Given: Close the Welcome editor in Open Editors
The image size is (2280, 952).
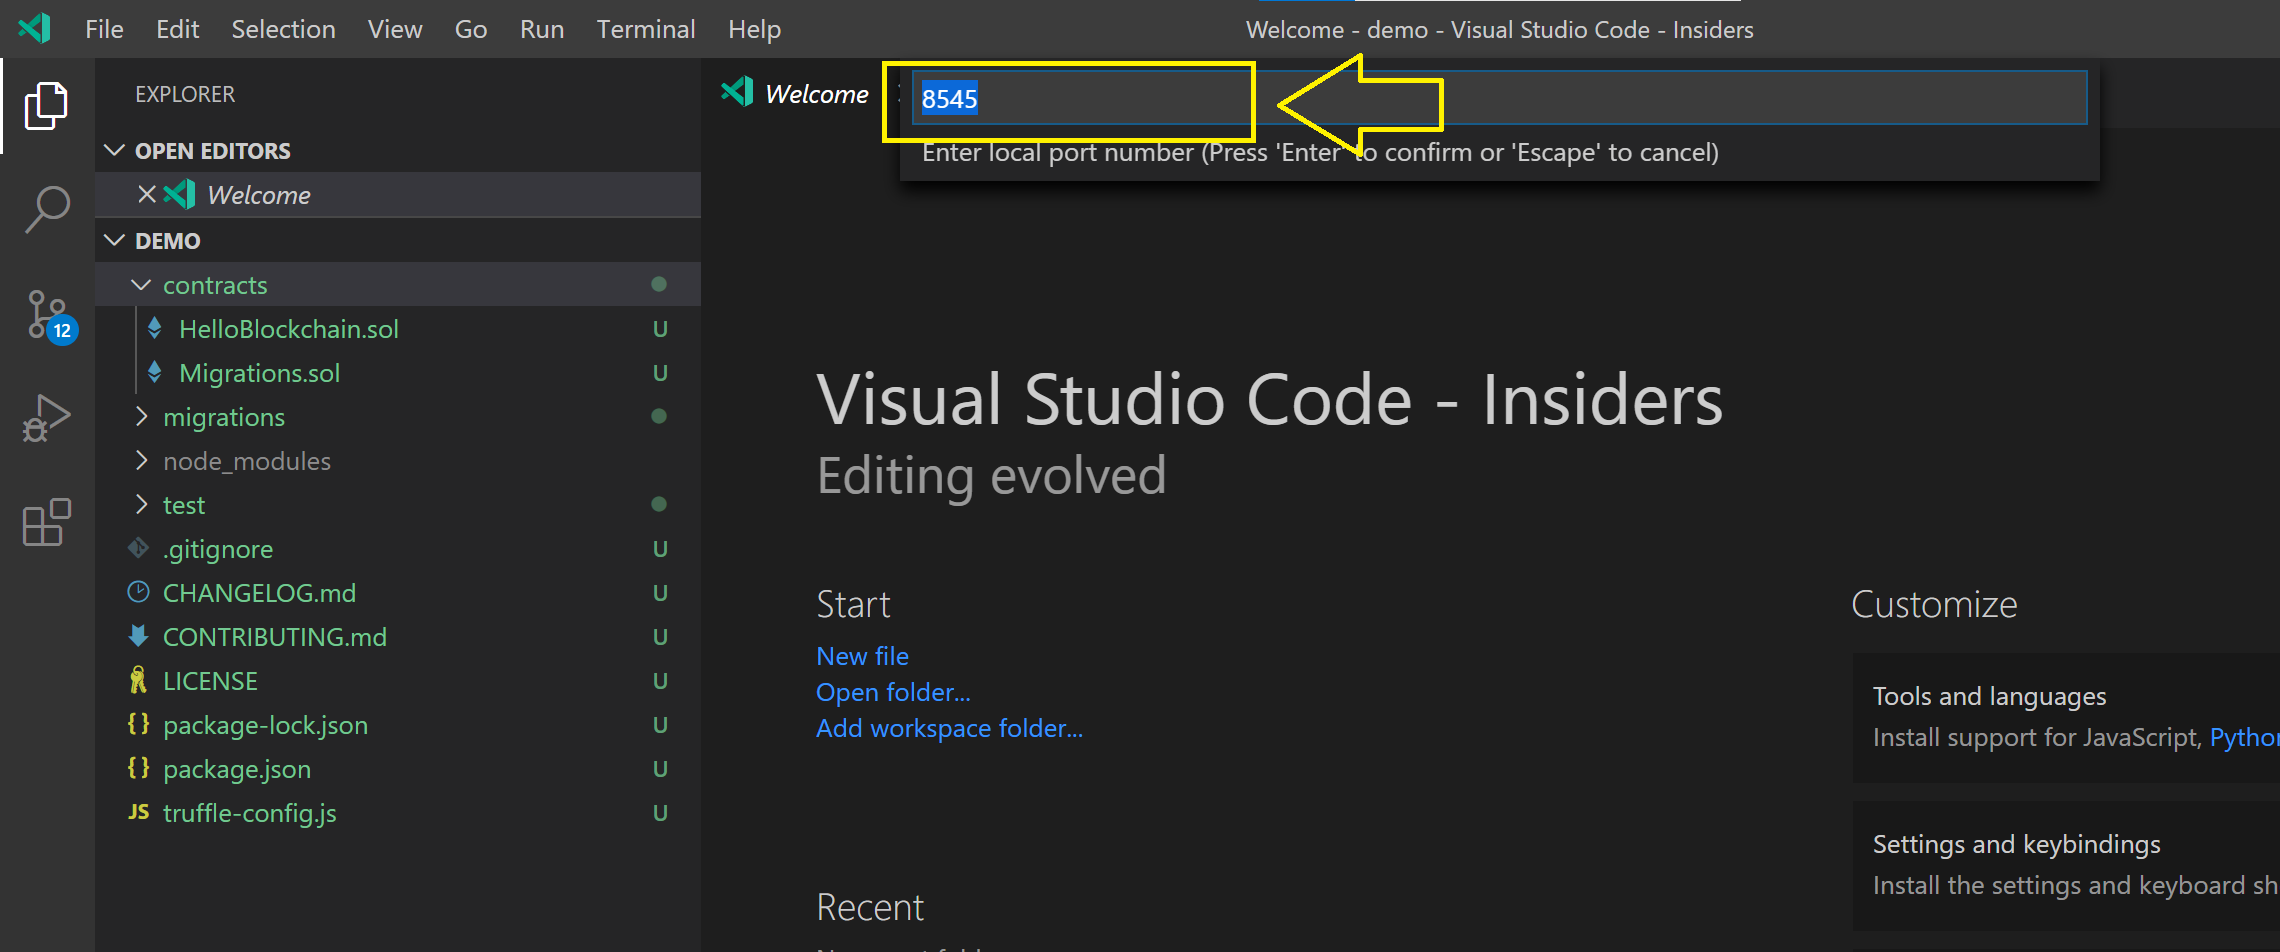Looking at the screenshot, I should pos(147,194).
